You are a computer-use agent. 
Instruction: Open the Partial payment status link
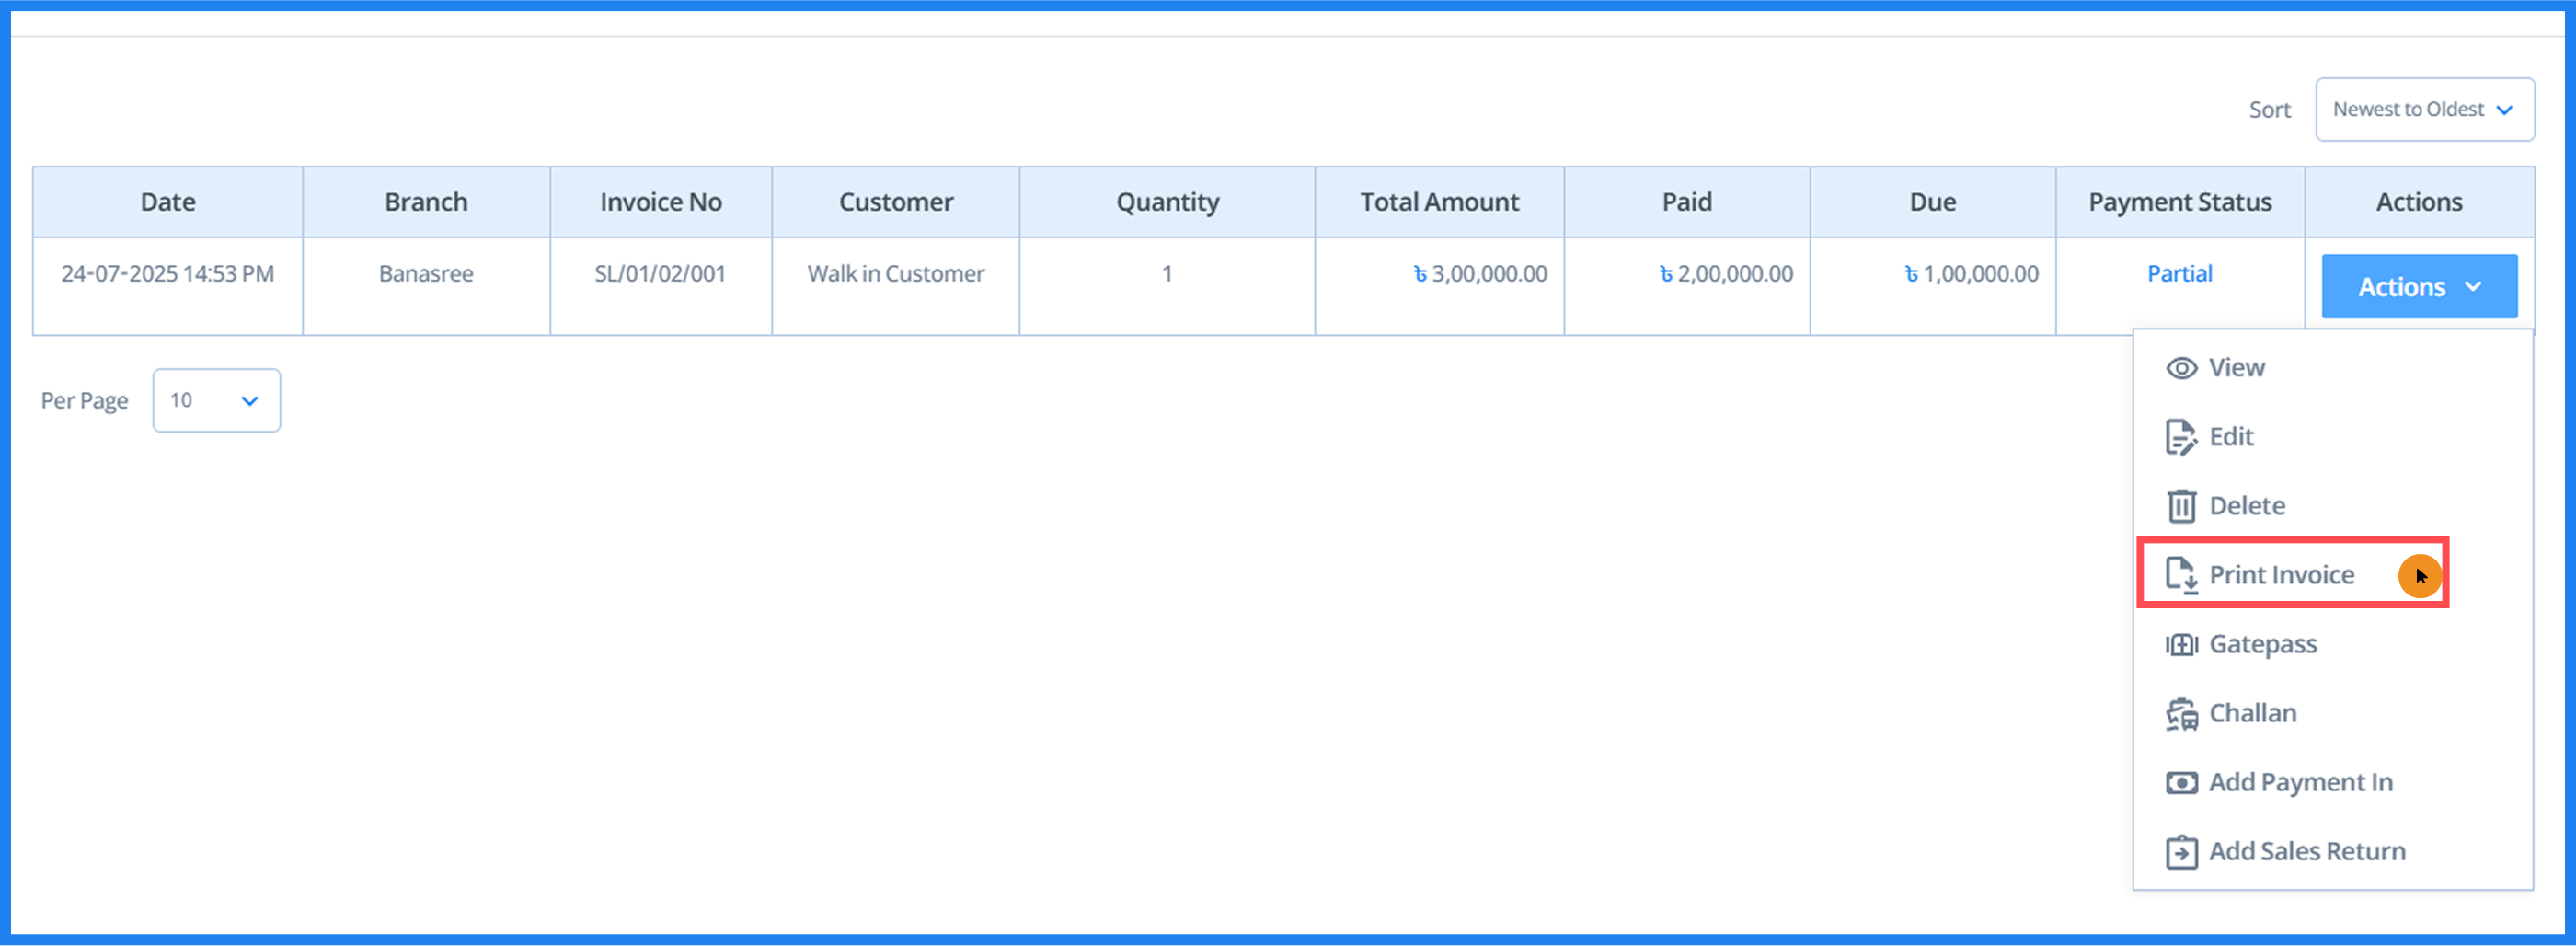tap(2180, 273)
